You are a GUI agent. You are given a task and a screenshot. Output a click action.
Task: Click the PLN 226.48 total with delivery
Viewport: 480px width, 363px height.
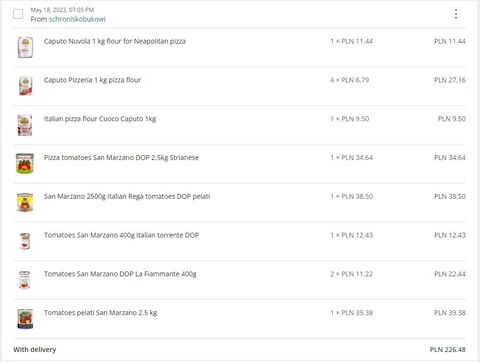pyautogui.click(x=447, y=350)
